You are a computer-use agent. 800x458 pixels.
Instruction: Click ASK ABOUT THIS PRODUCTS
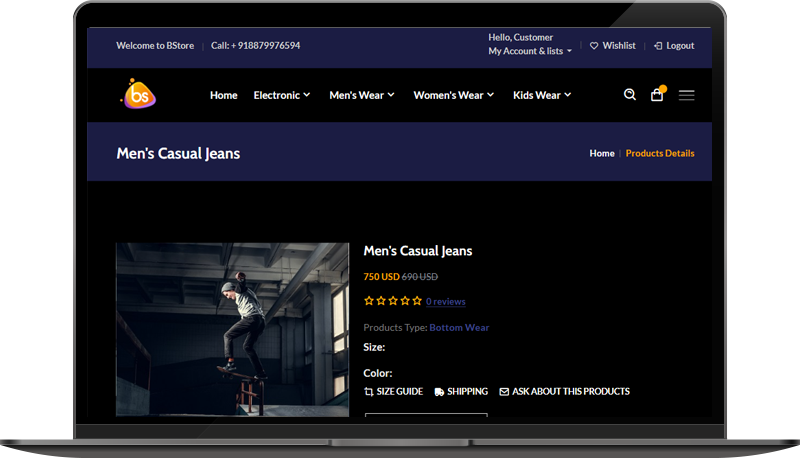point(571,392)
